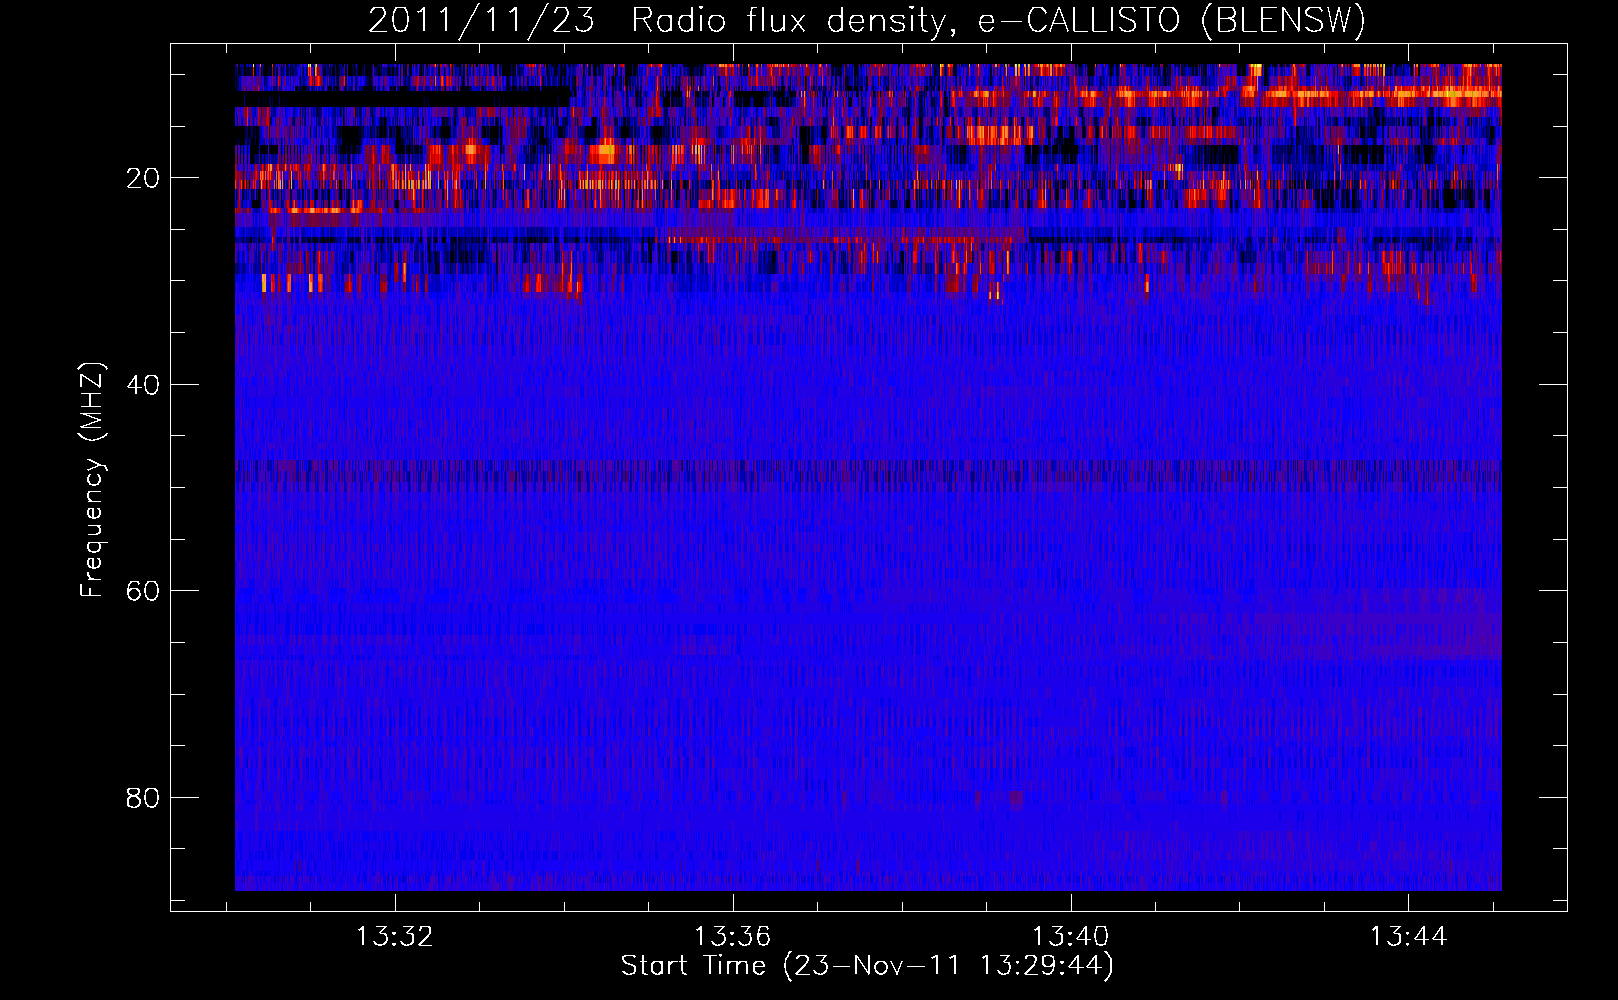Click the 'Start Time (23-Nov-11 13:29:44)' label
Viewport: 1618px width, 1000px height.
[867, 966]
